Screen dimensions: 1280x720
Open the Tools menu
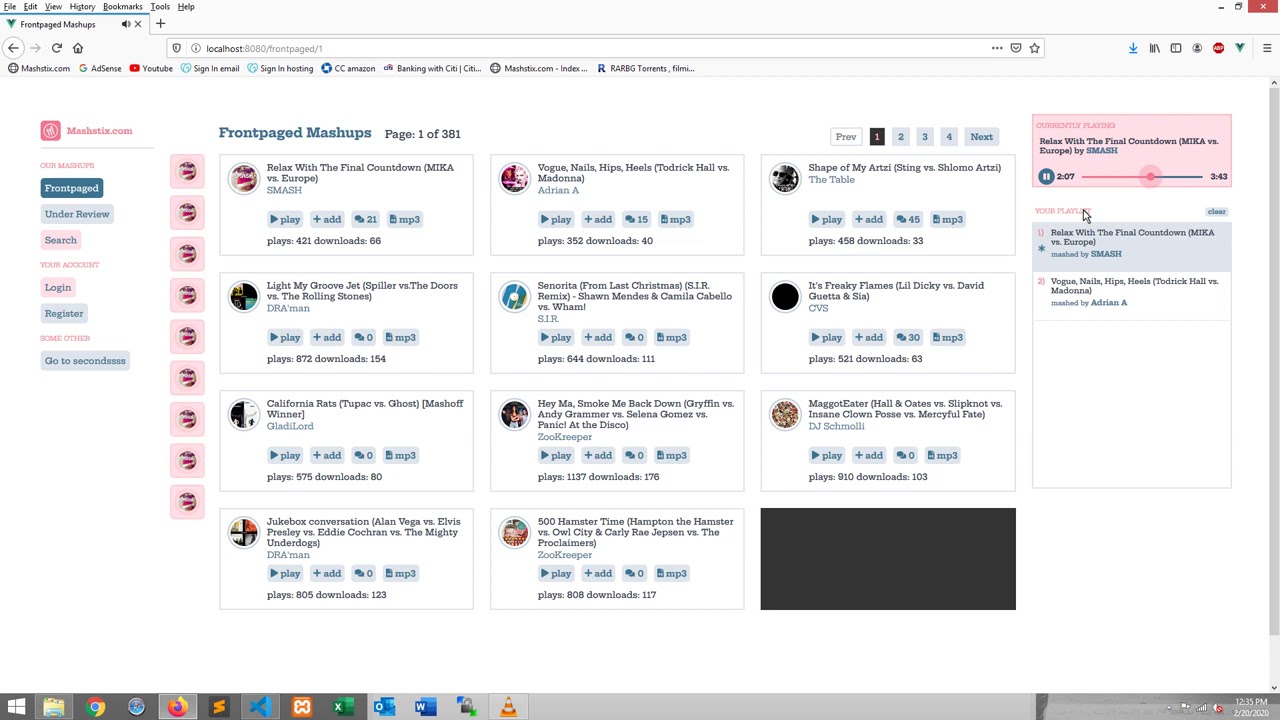pos(160,6)
